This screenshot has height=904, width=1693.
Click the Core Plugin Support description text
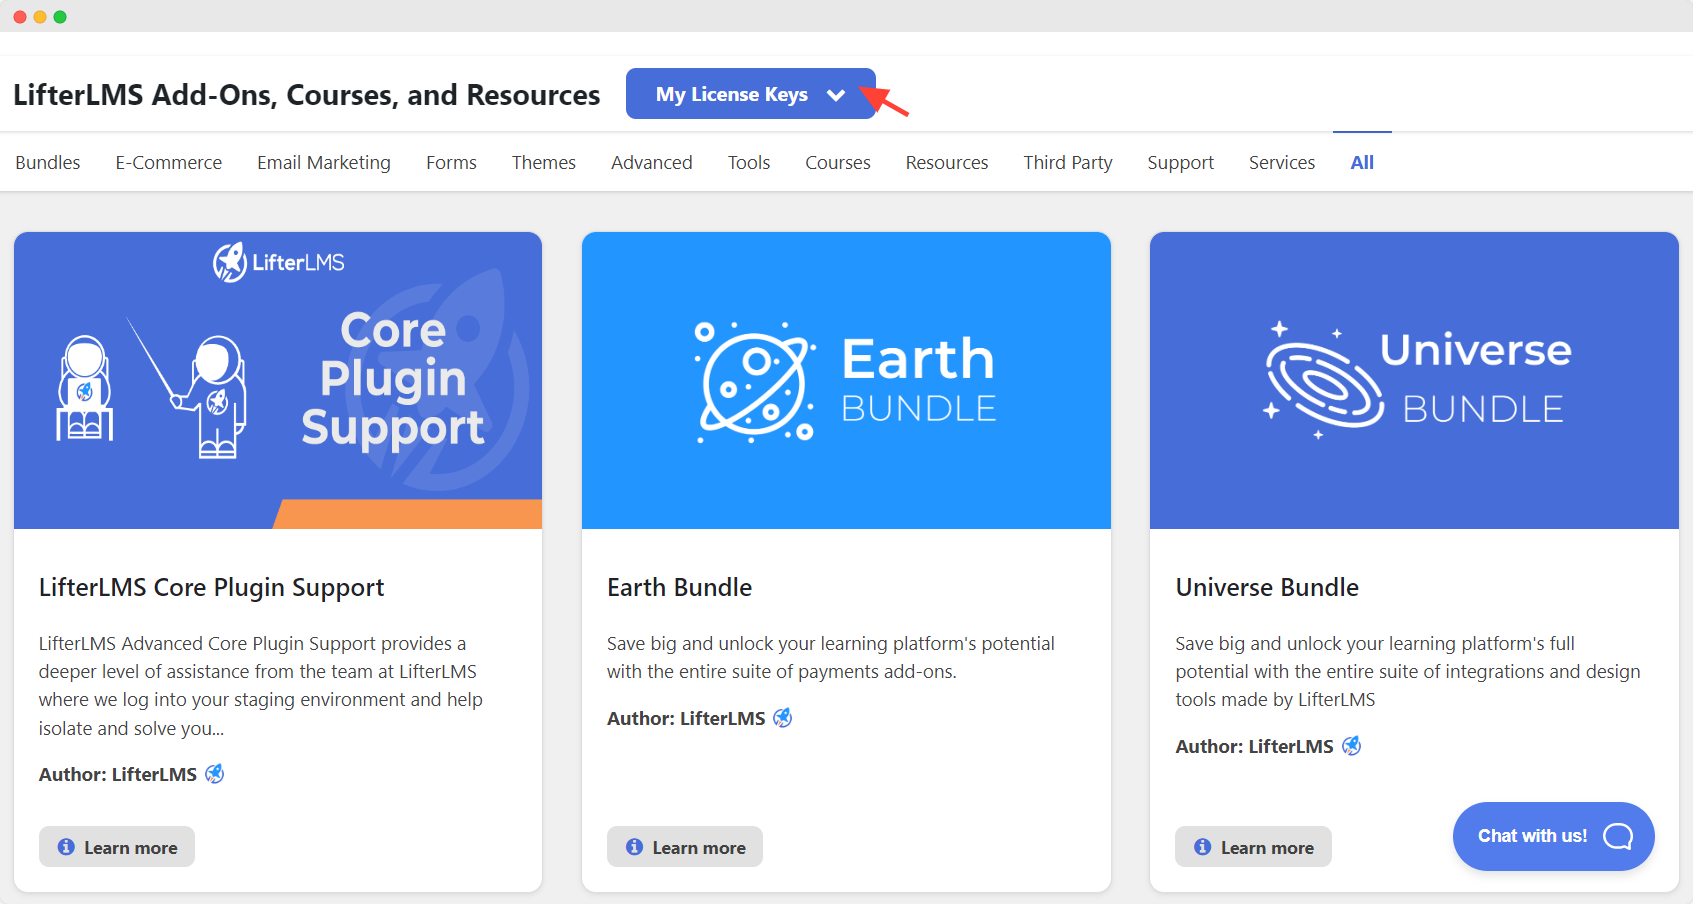pos(261,686)
